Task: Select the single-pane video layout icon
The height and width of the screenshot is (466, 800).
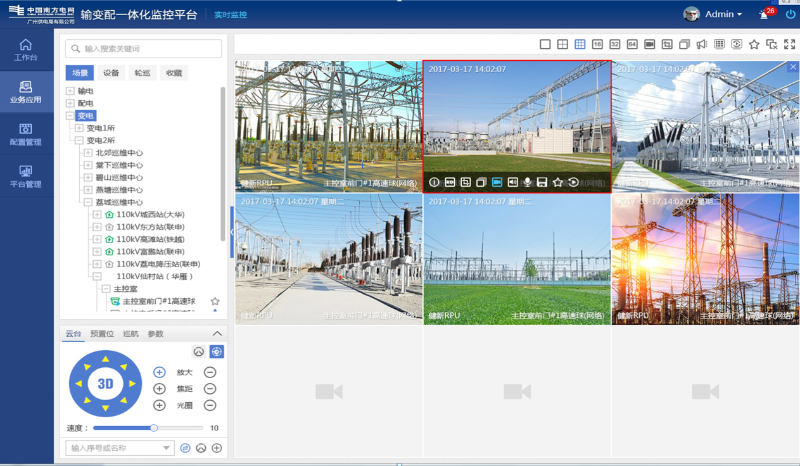Action: pos(546,44)
